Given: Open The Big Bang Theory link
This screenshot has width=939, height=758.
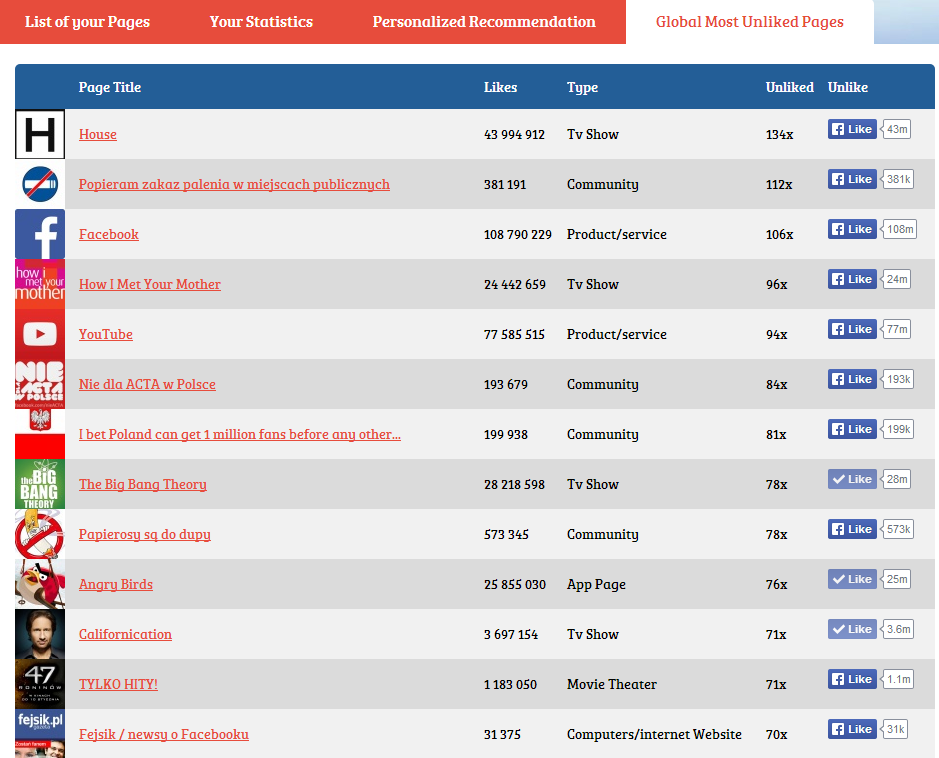Looking at the screenshot, I should coord(143,484).
